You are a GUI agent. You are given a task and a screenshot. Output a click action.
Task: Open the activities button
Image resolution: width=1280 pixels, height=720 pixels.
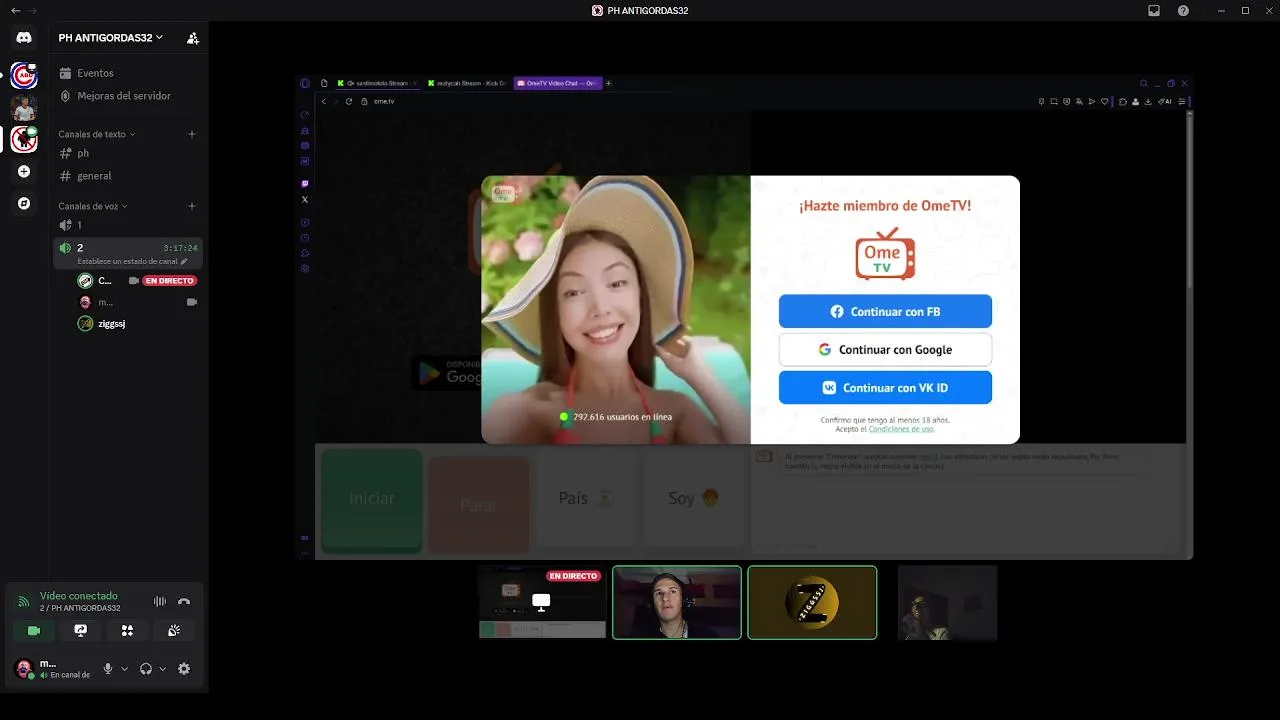[x=127, y=631]
